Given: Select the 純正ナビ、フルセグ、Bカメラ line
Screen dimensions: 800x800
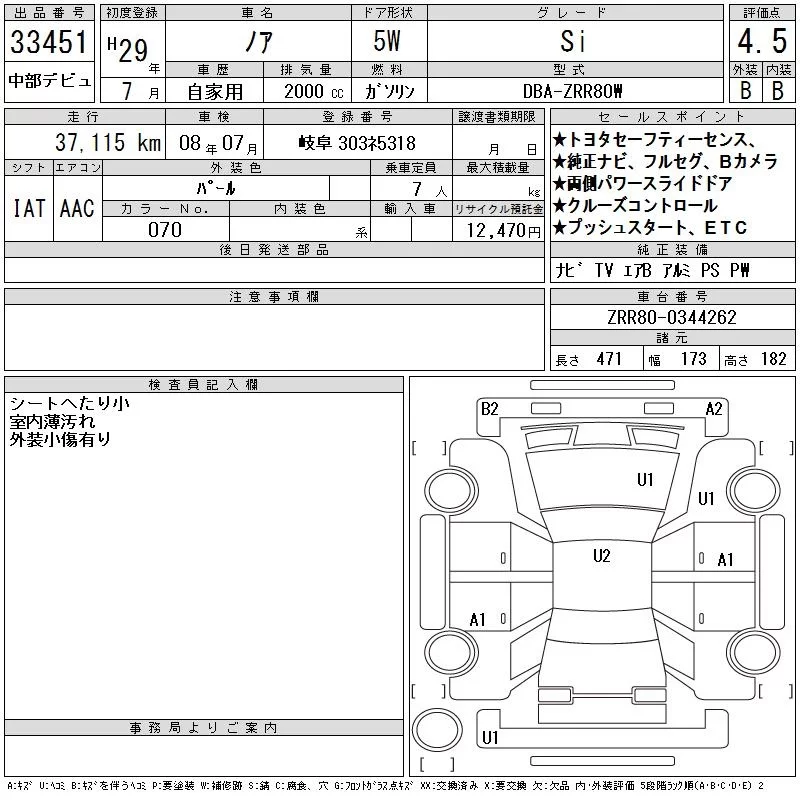Looking at the screenshot, I should [665, 161].
